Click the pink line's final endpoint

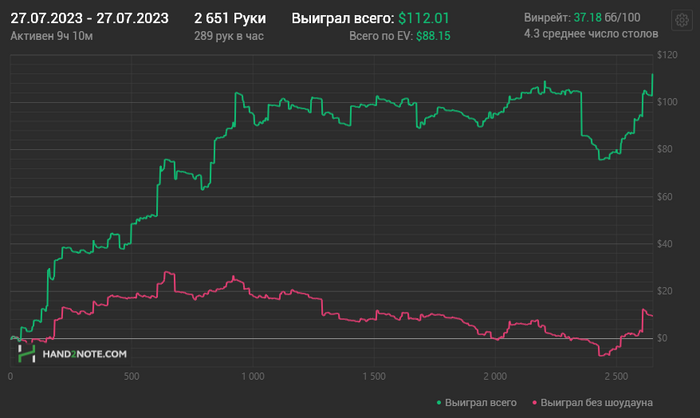(652, 316)
